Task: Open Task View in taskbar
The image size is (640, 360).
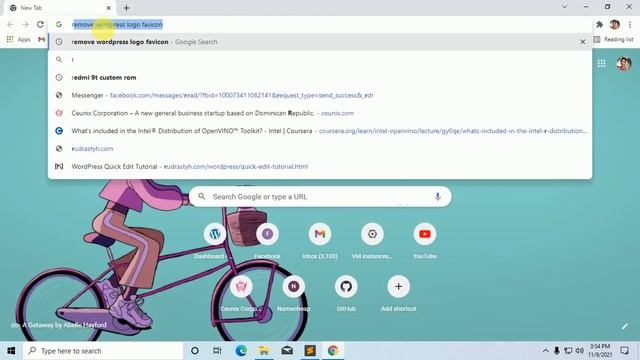Action: click(x=217, y=351)
